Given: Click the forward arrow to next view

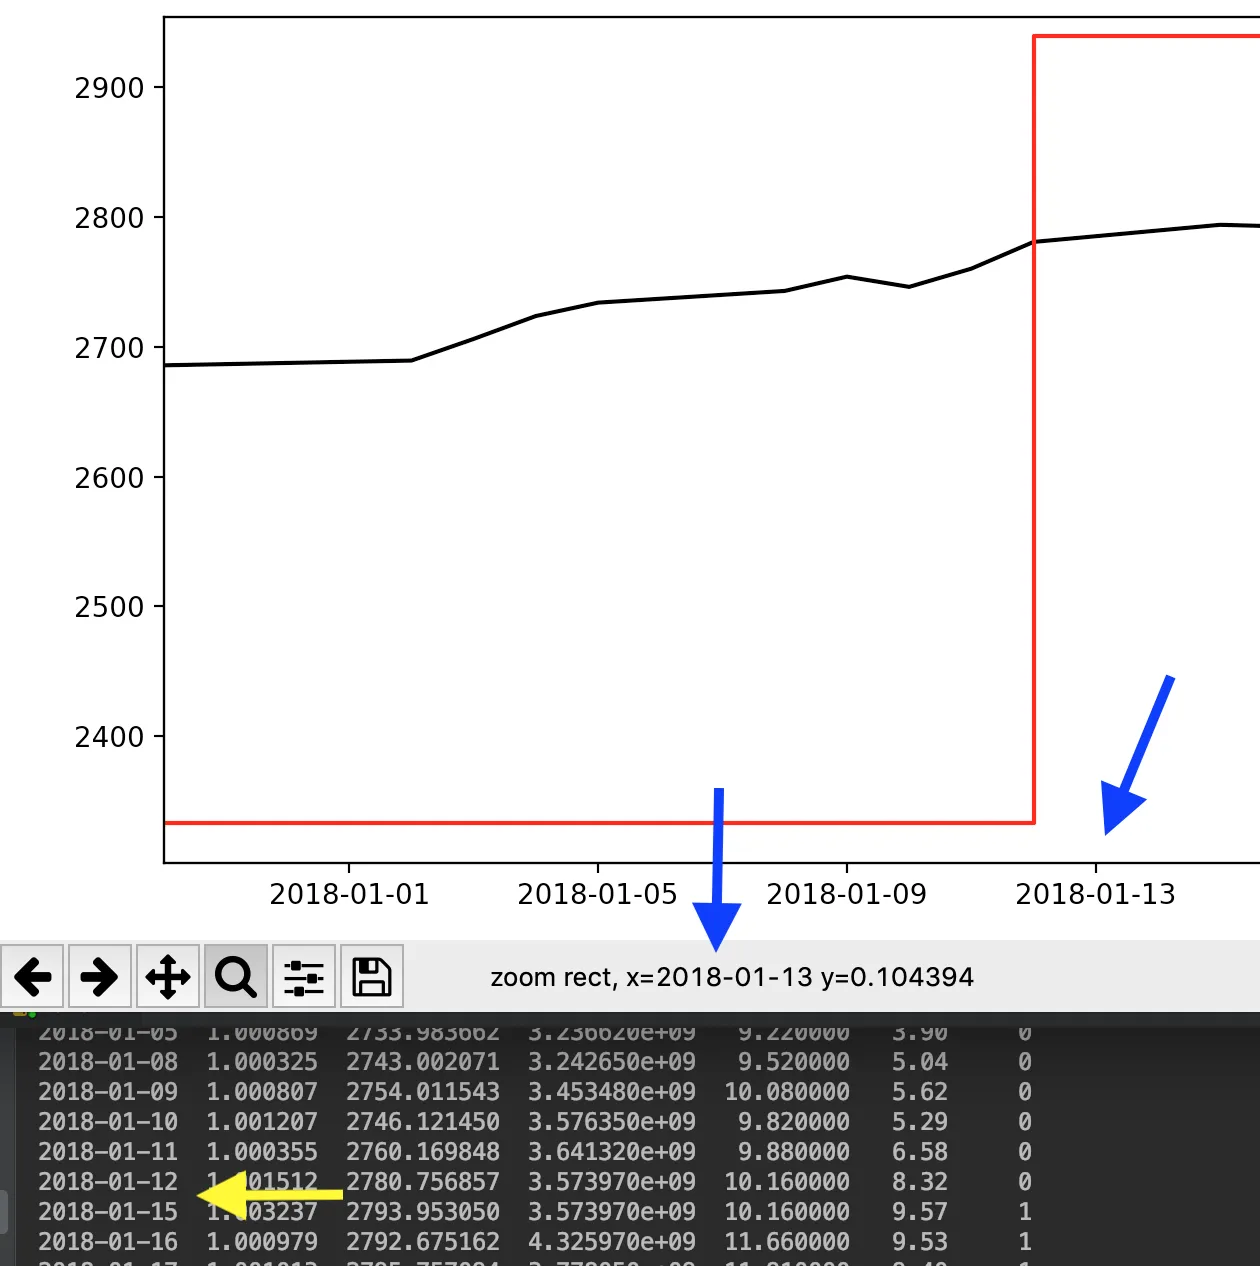Looking at the screenshot, I should 100,976.
